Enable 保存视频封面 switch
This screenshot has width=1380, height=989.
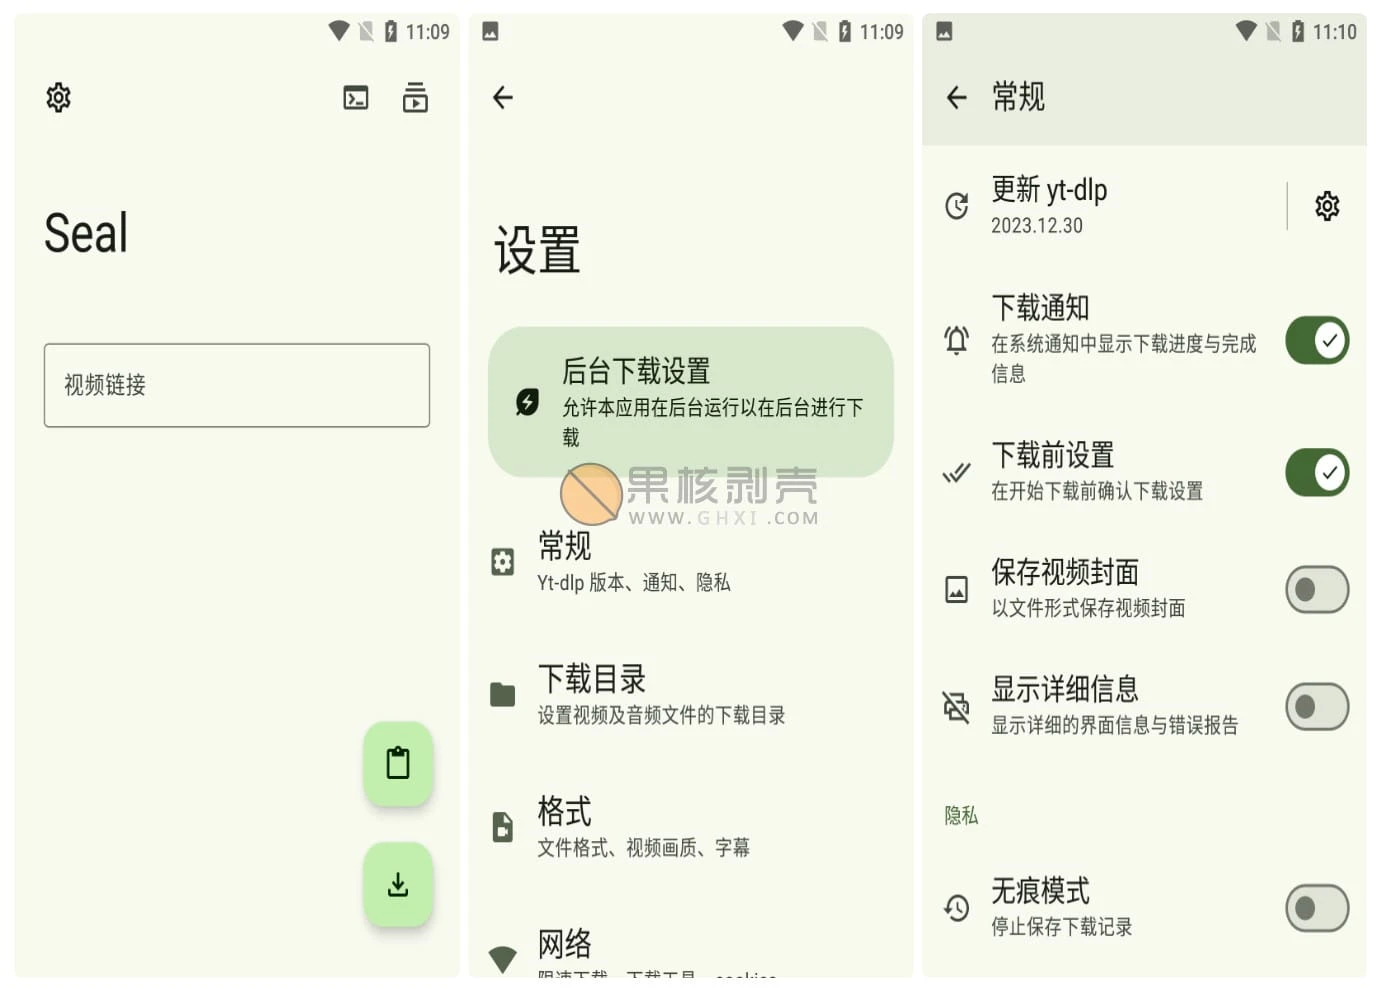click(x=1317, y=590)
